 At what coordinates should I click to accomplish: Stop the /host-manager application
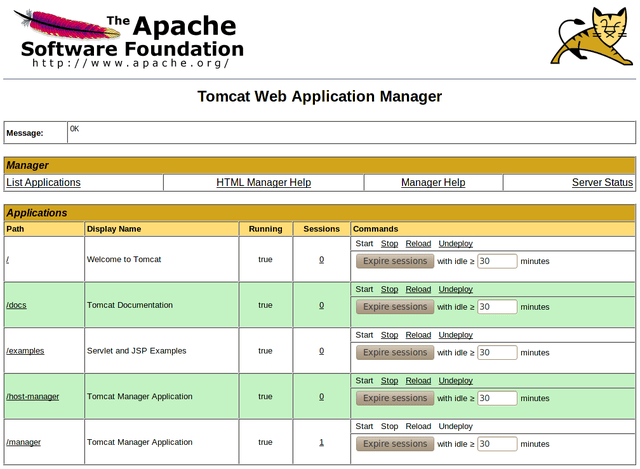tap(389, 381)
